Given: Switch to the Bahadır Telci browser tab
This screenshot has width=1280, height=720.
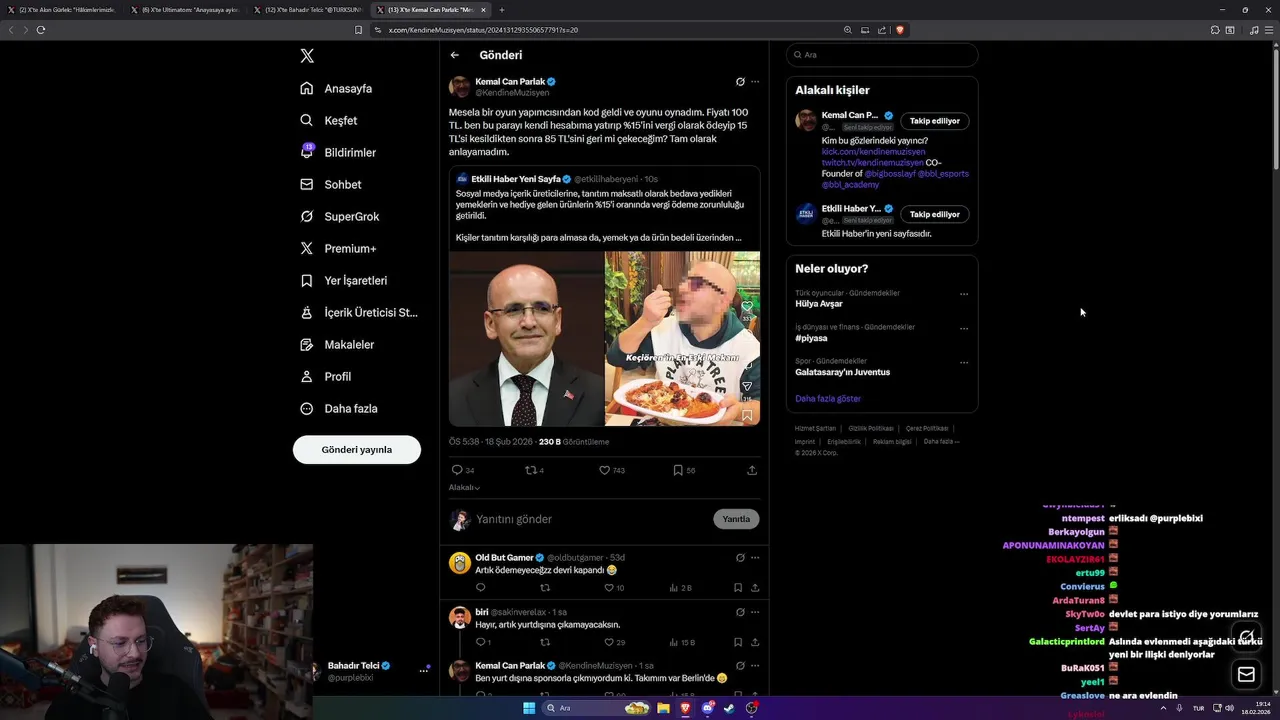Looking at the screenshot, I should (308, 10).
